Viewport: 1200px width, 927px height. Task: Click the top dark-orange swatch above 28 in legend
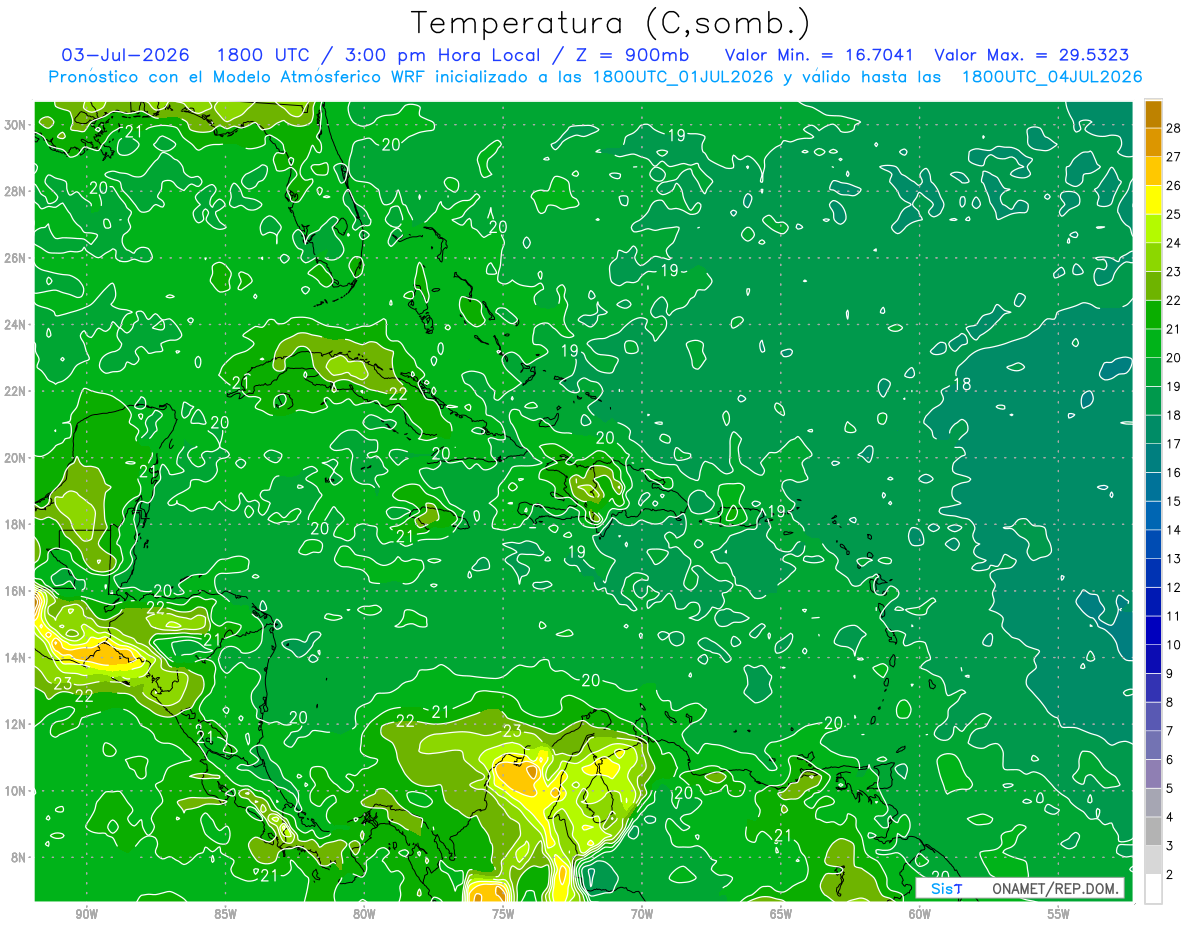click(x=1153, y=114)
